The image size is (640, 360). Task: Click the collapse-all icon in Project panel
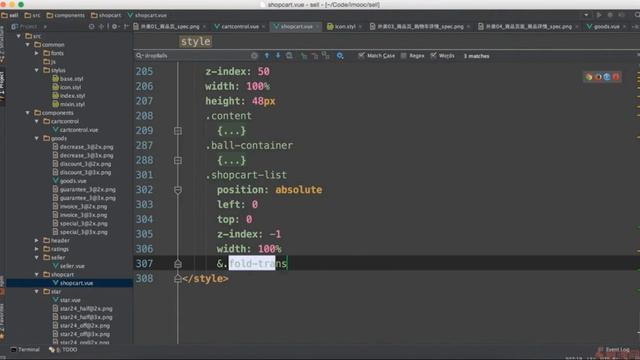point(102,27)
